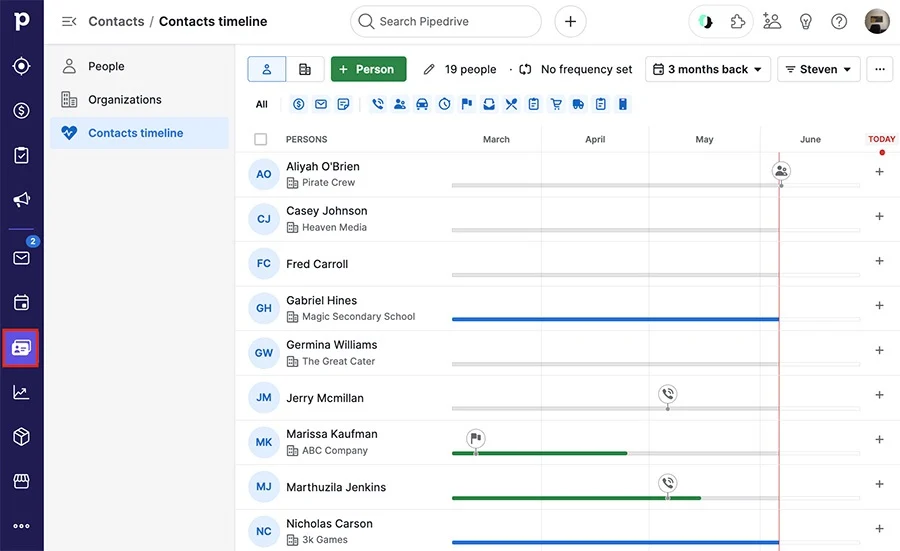Toggle the shopping cart filter
The width and height of the screenshot is (900, 551).
(x=556, y=104)
